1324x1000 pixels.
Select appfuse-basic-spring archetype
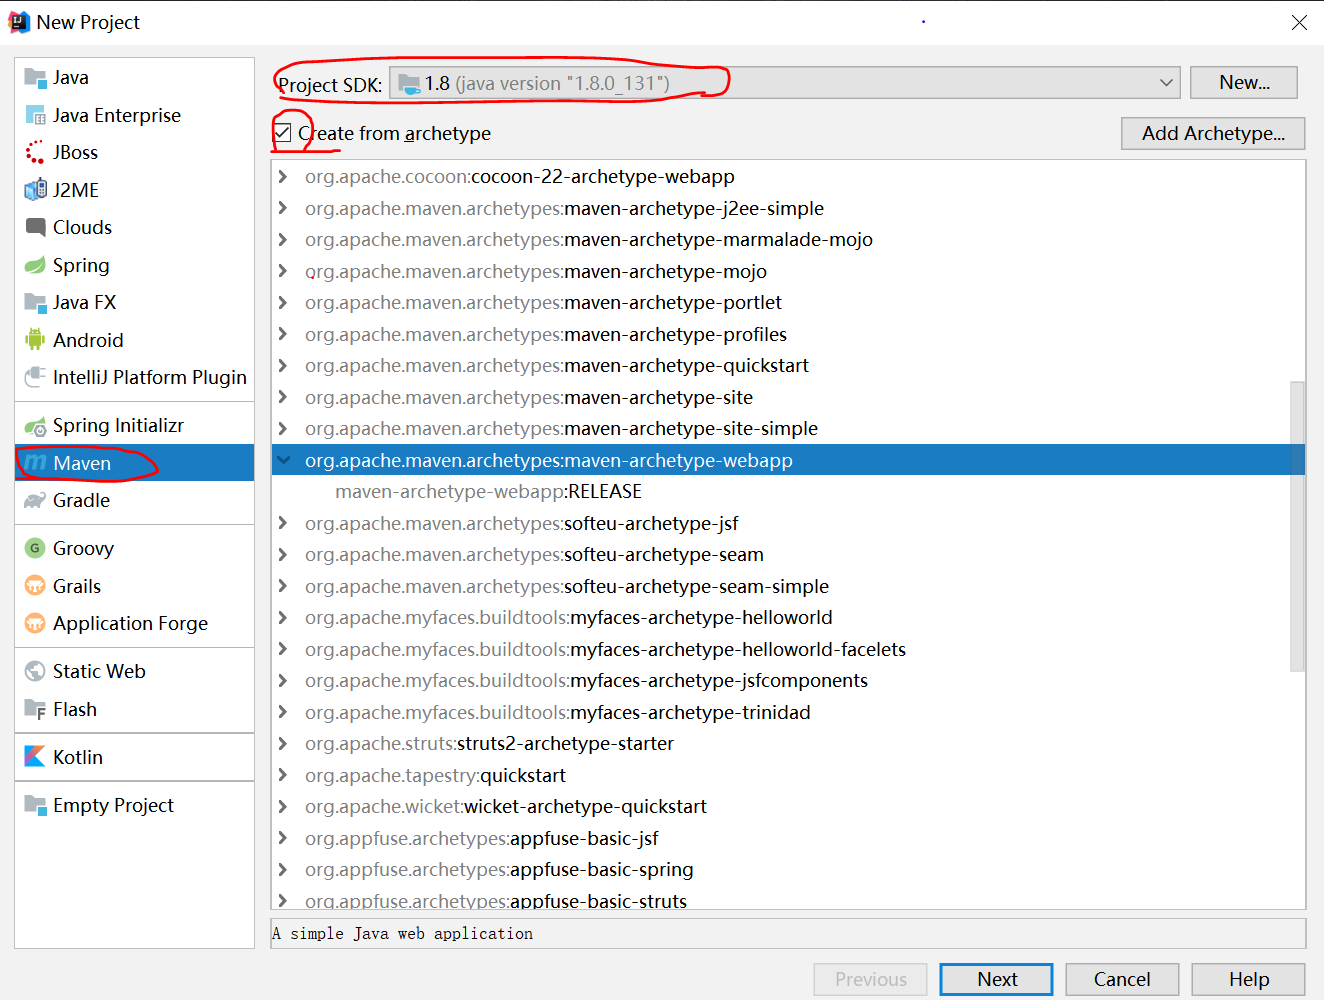click(x=789, y=869)
